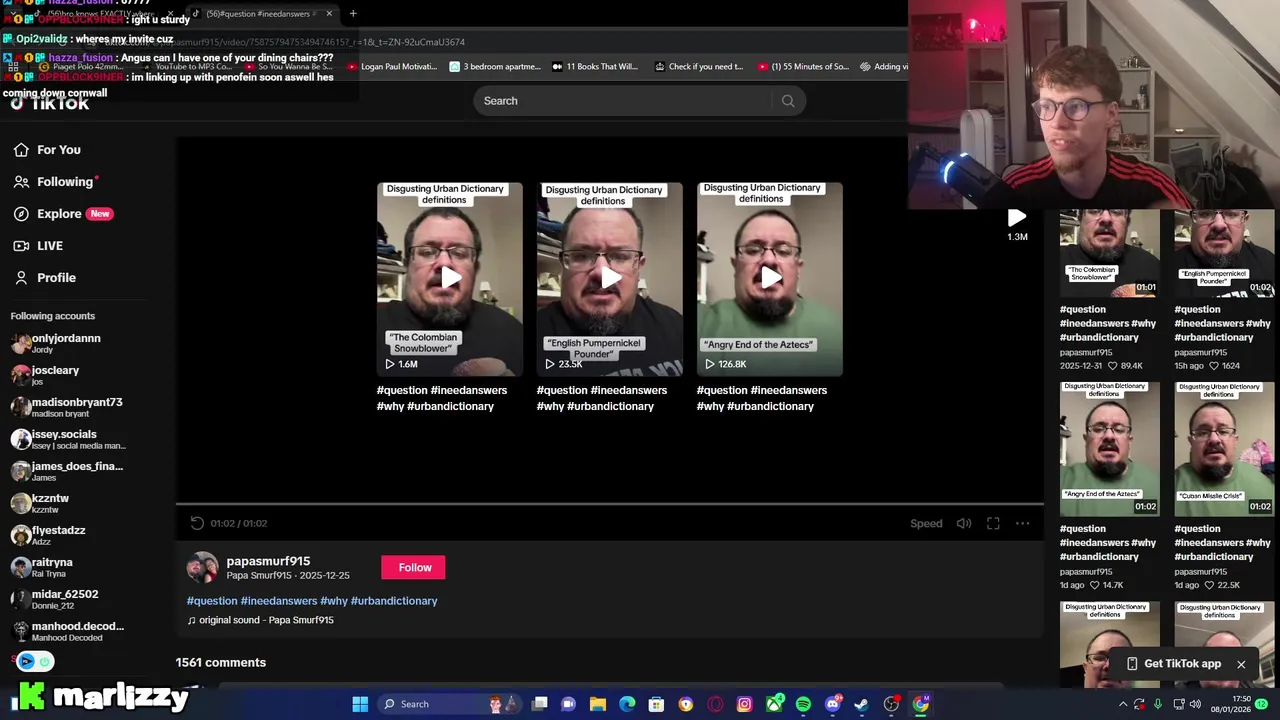
Task: Dismiss the Get TikTok app popup
Action: [1241, 664]
